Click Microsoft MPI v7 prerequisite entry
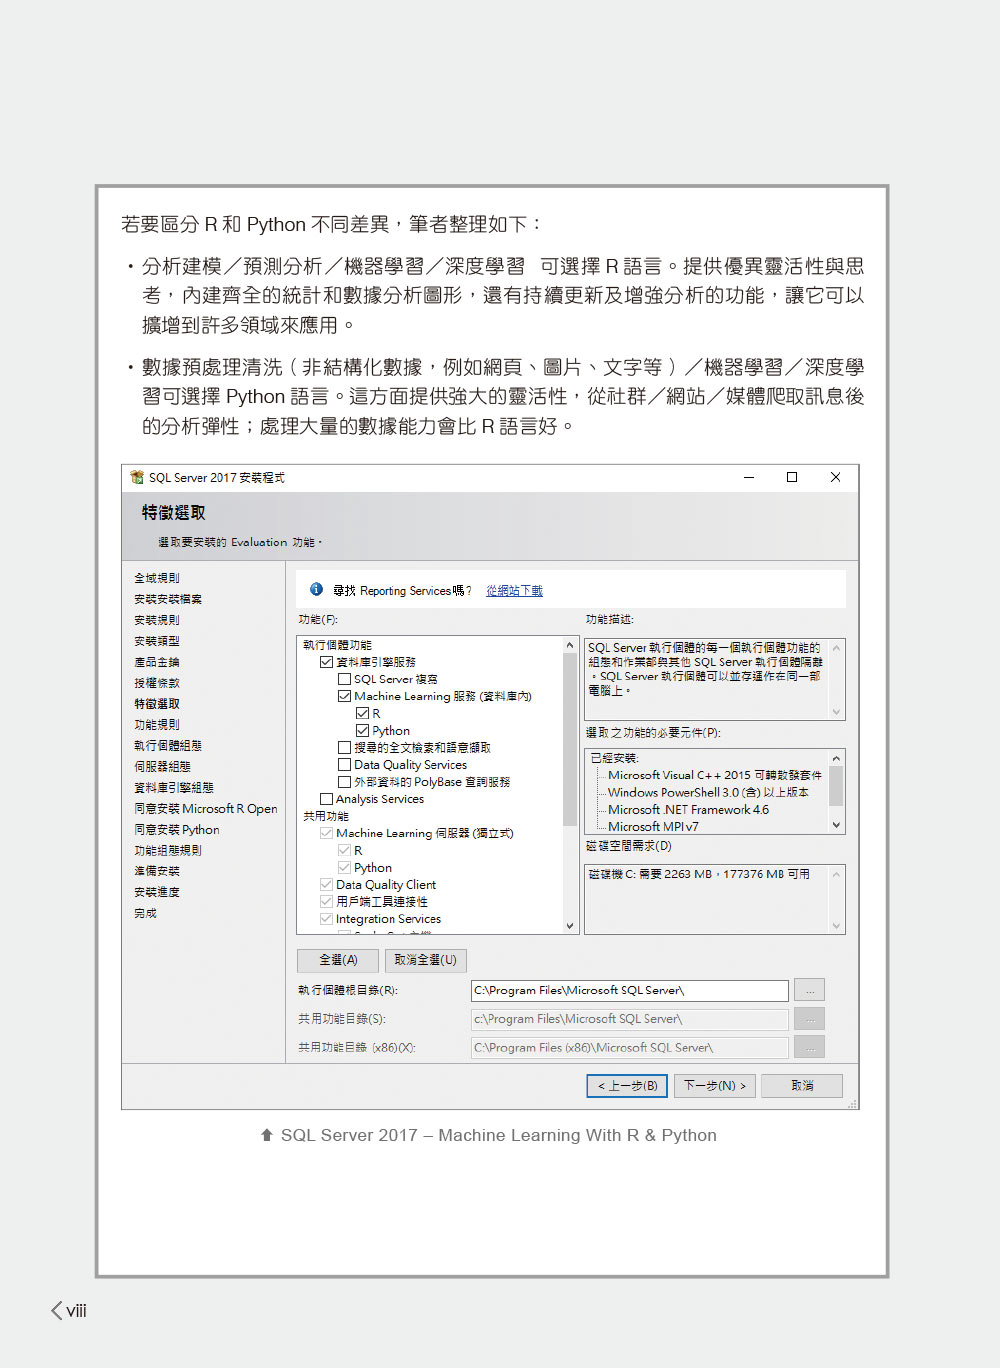 click(654, 827)
